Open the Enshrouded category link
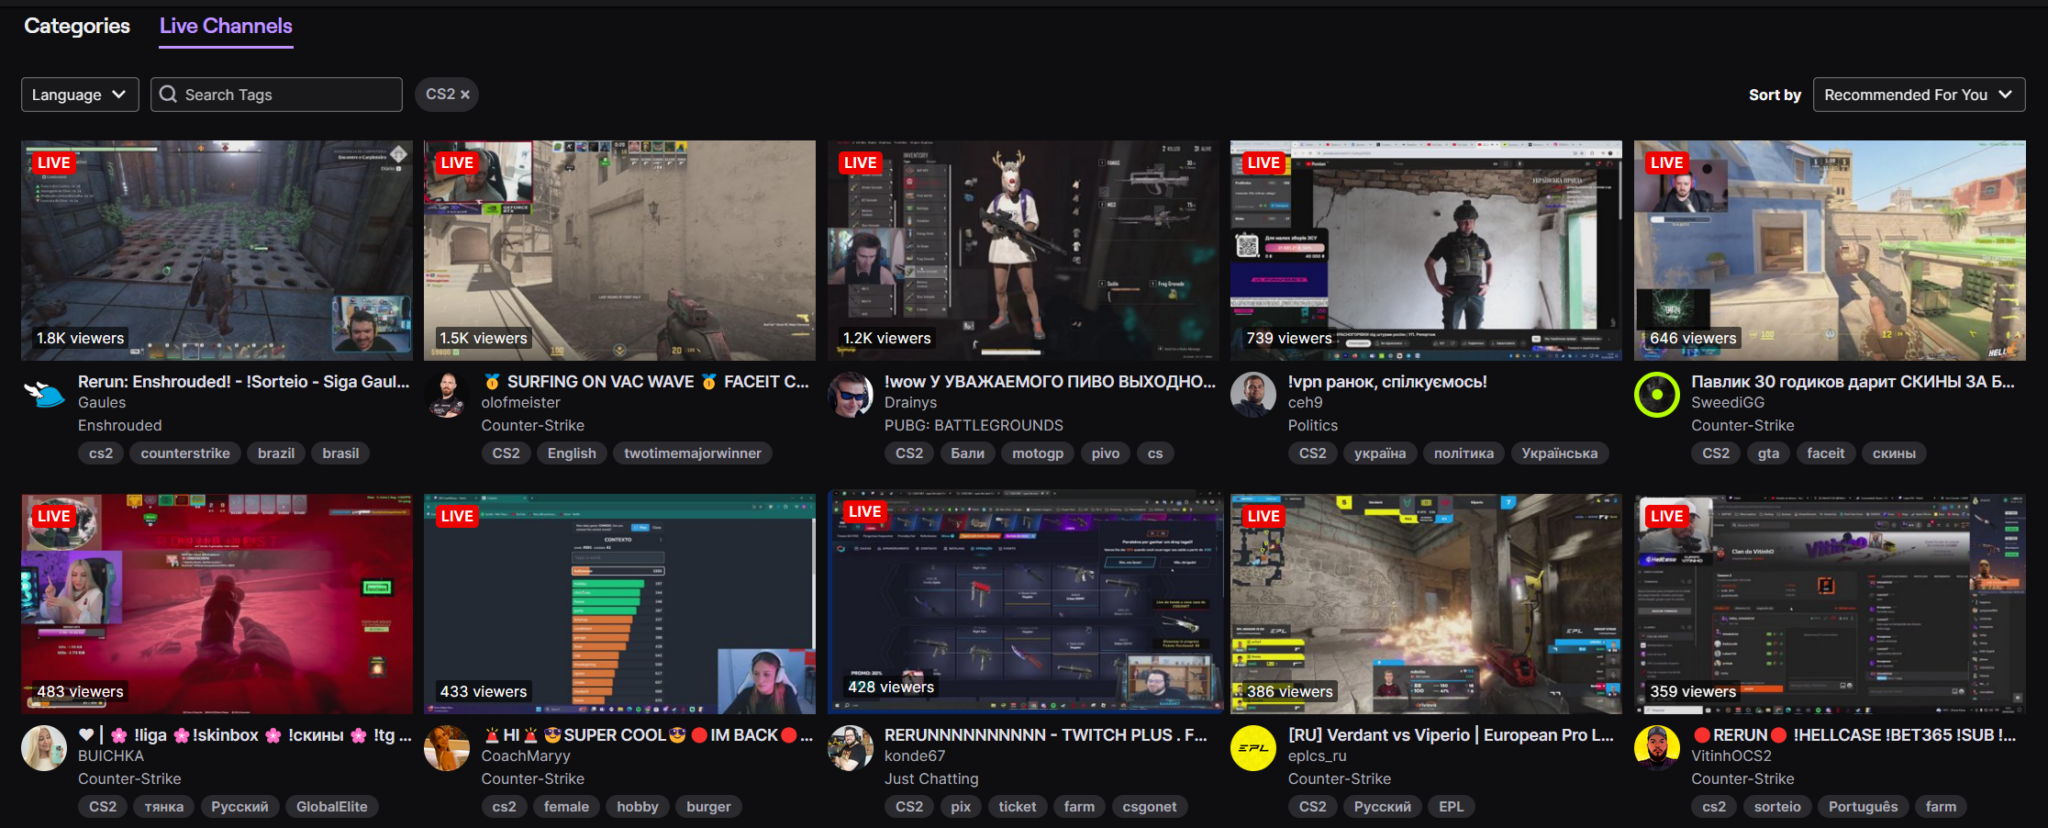Viewport: 2048px width, 828px height. [x=120, y=426]
